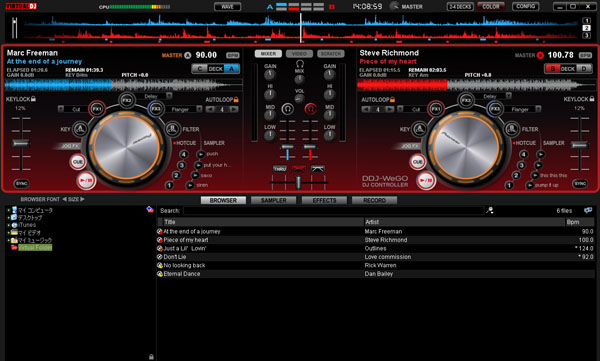
Task: Expand the iTunes tree node
Action: click(8, 225)
